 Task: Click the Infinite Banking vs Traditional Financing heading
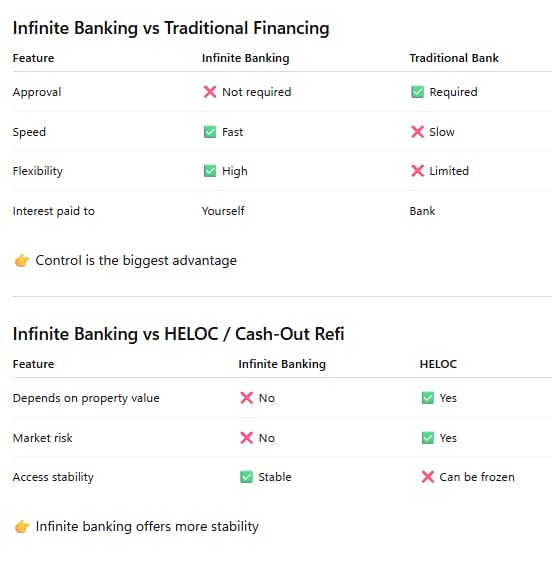coord(171,28)
